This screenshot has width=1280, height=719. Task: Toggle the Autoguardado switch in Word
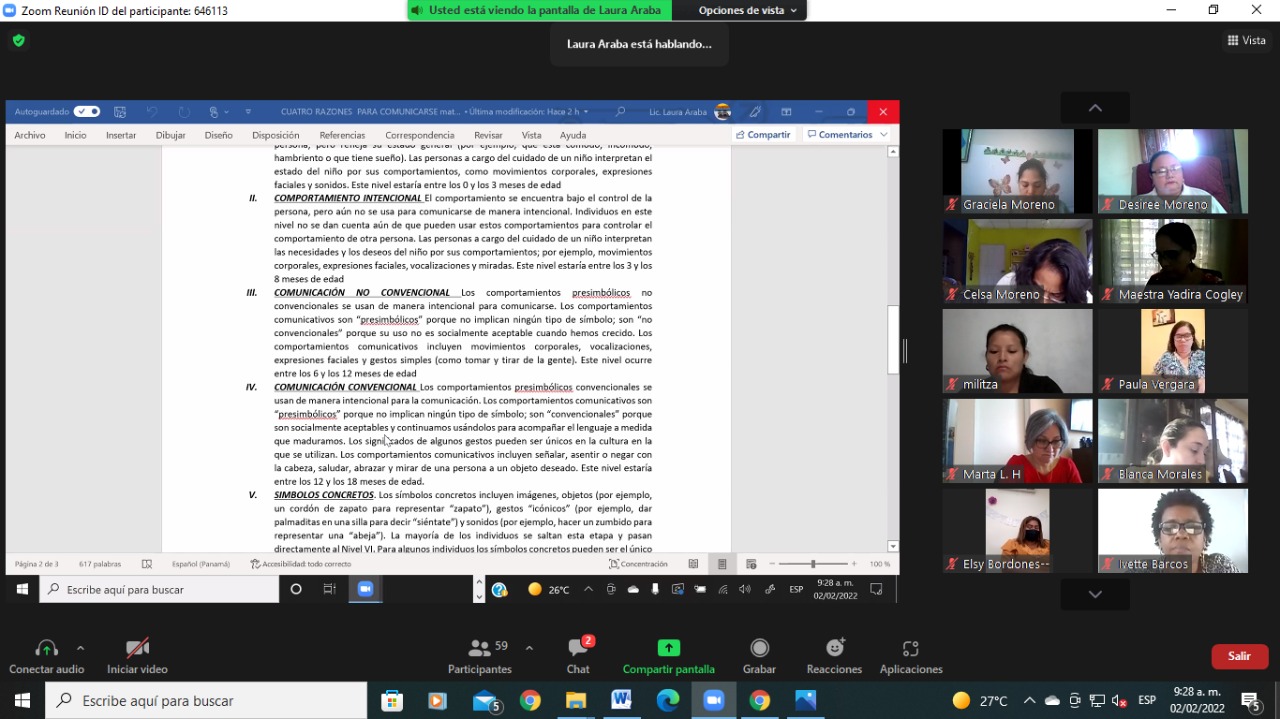87,112
